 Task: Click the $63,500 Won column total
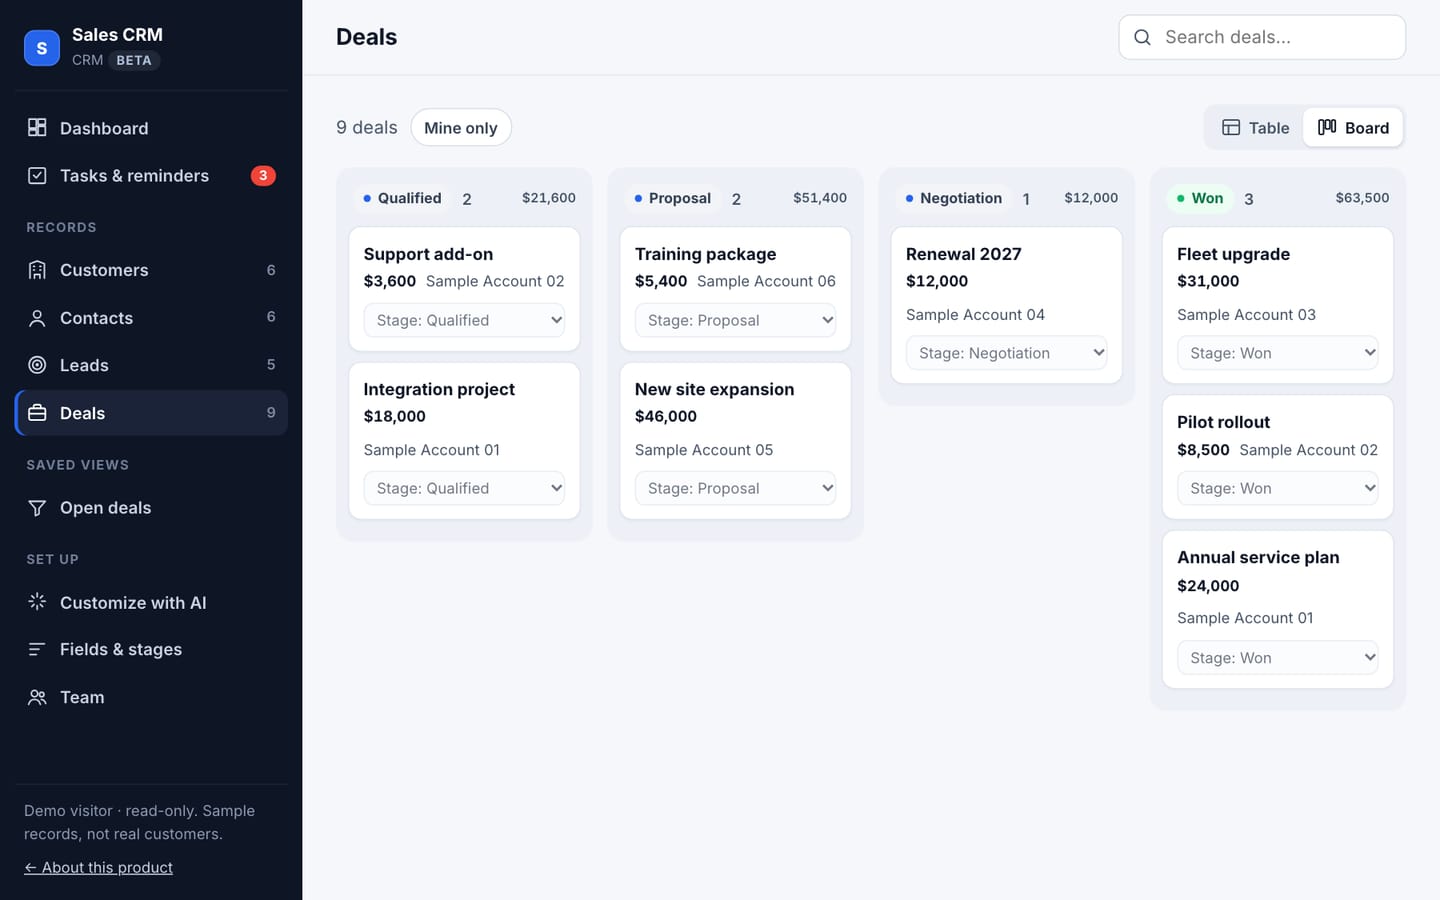[1362, 198]
